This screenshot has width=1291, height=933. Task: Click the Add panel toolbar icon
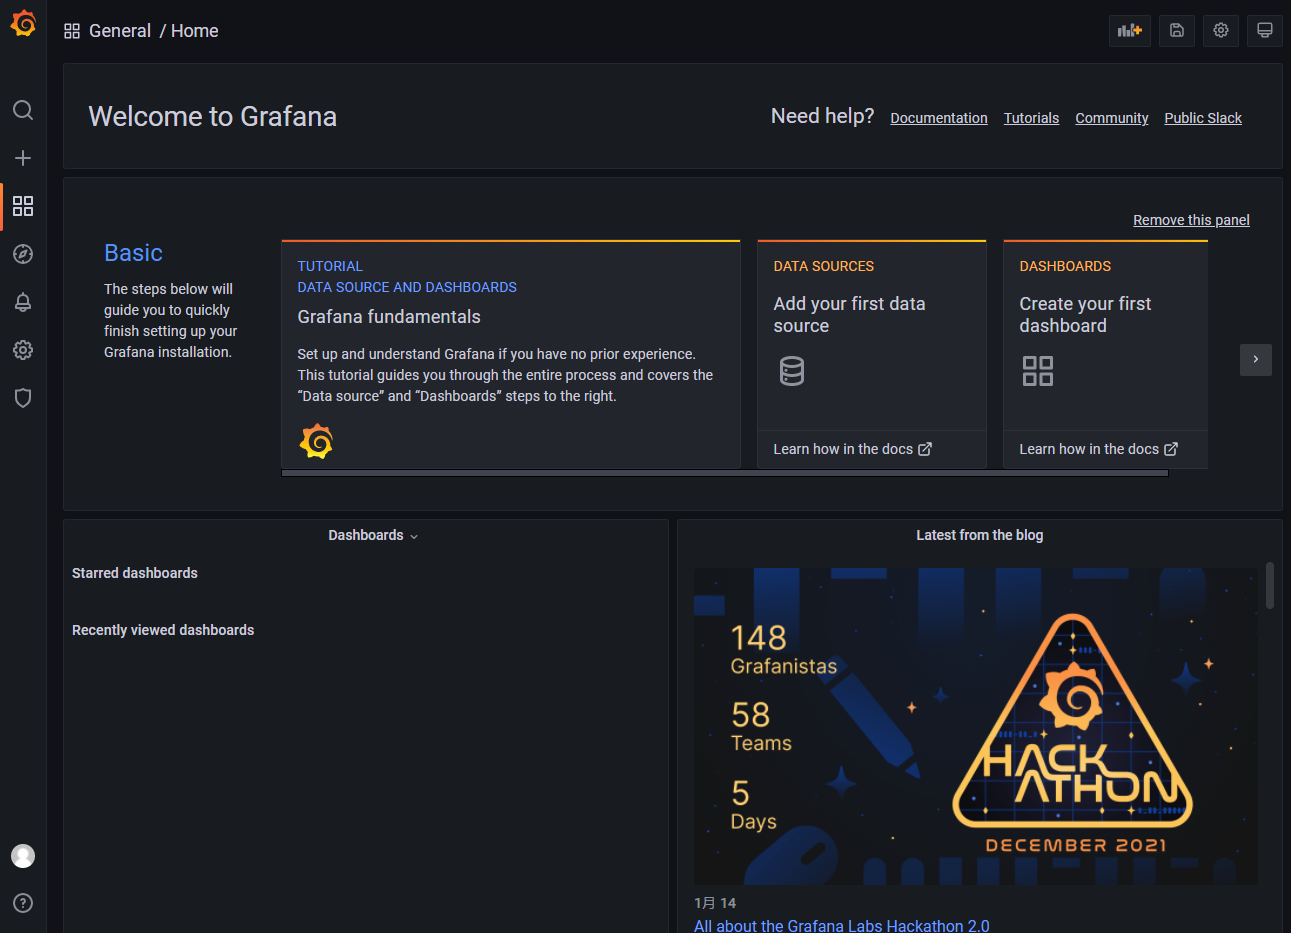[1129, 31]
